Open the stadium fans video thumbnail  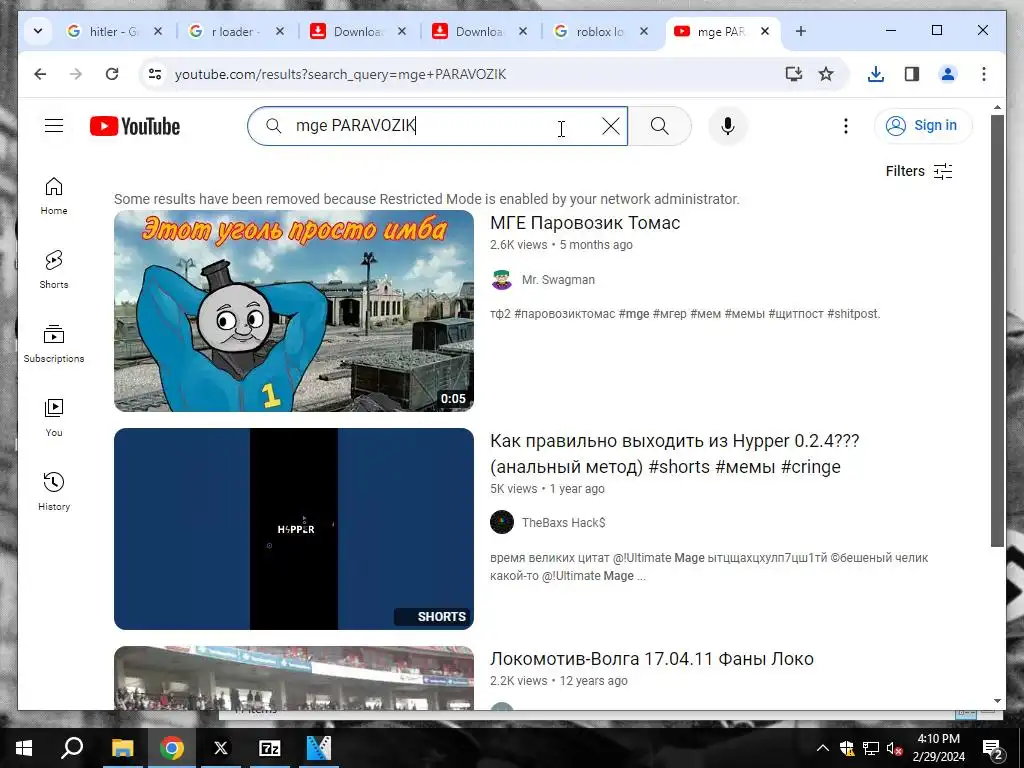[294, 678]
